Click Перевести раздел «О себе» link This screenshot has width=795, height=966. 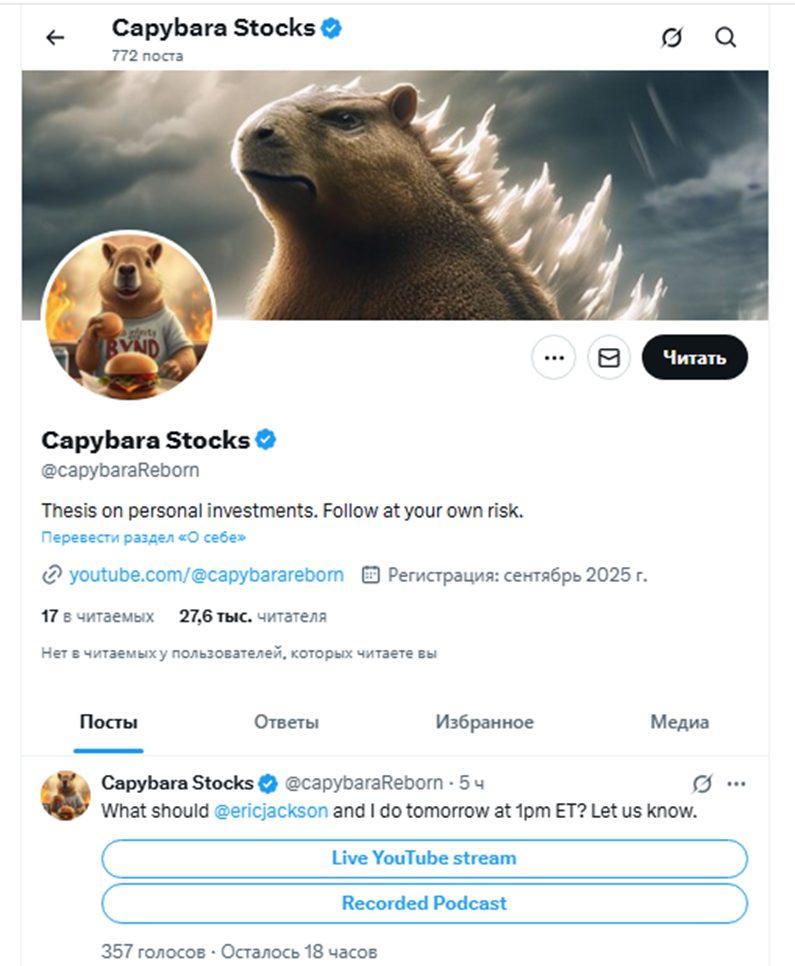click(x=143, y=537)
